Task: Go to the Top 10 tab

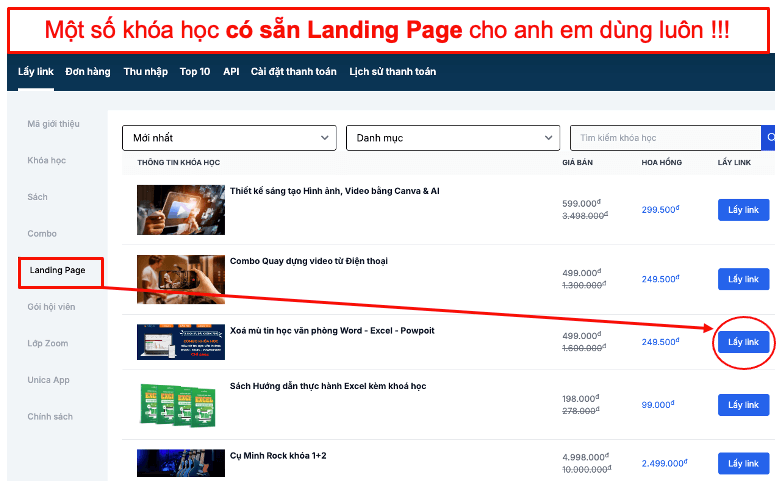Action: 195,71
